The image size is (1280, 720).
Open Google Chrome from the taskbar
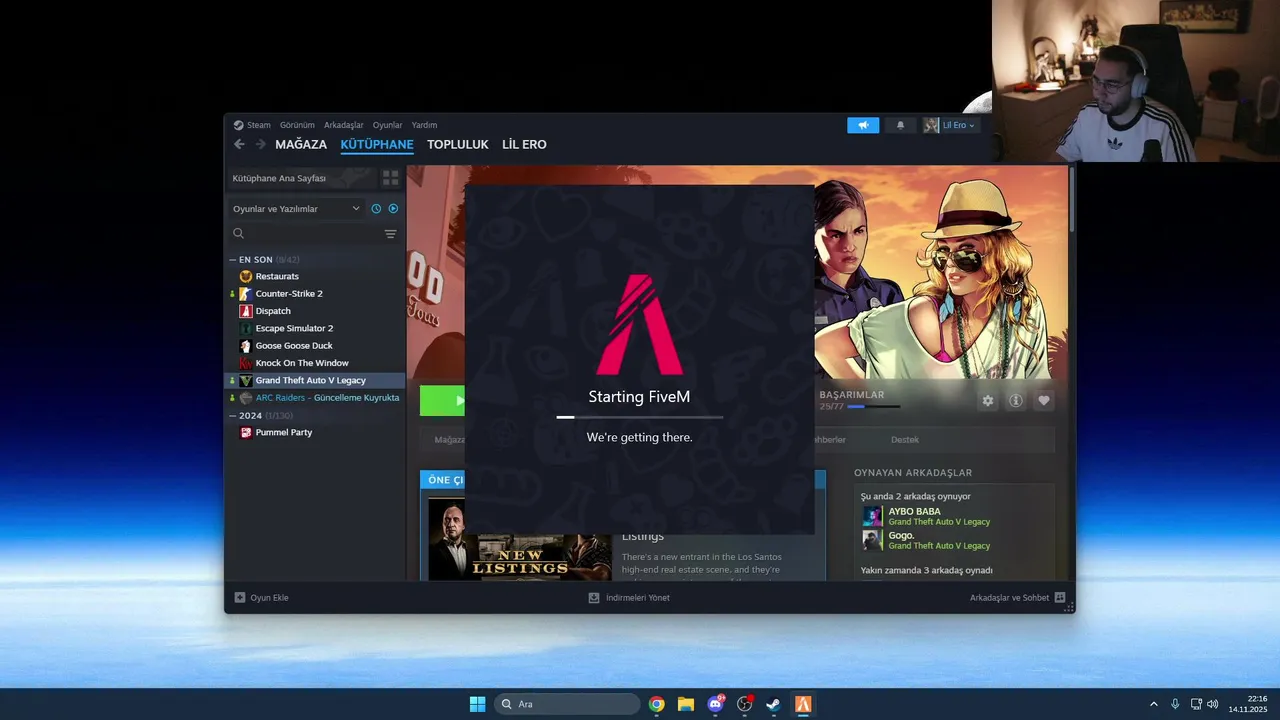click(657, 704)
